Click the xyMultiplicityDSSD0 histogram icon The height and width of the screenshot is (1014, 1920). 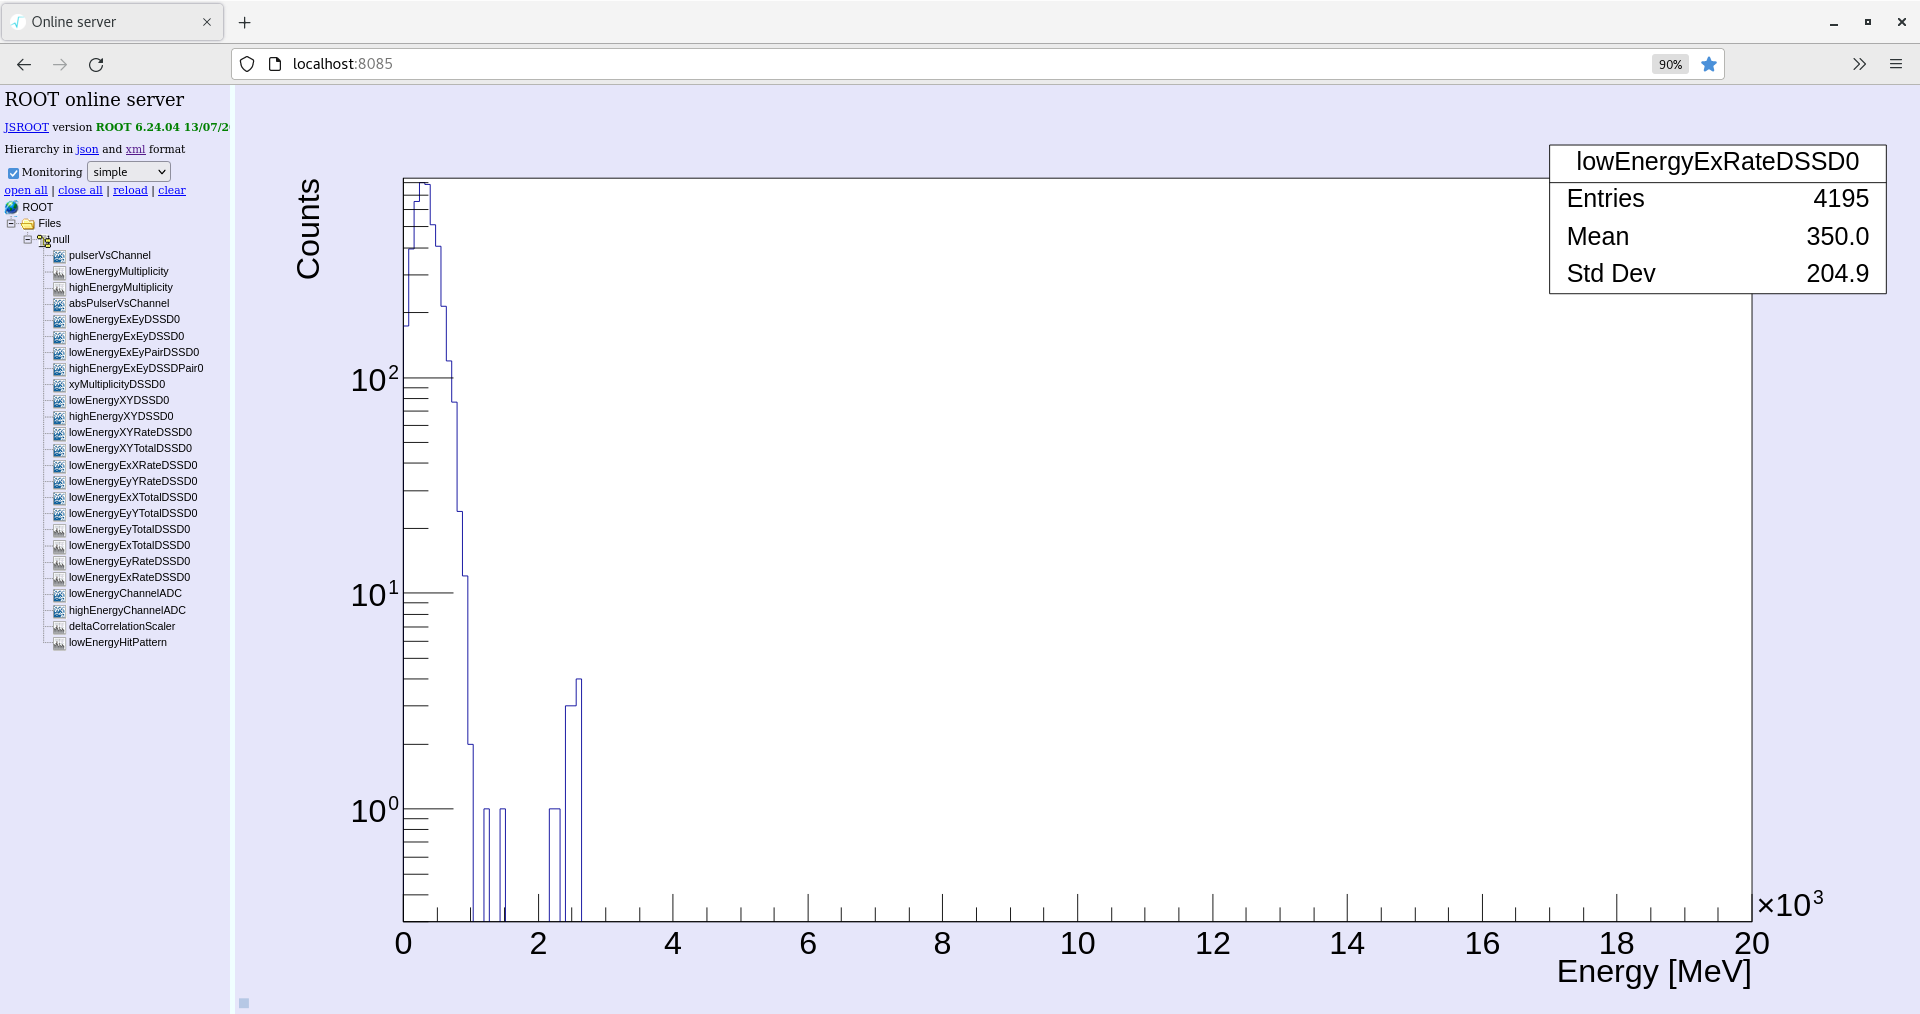[x=59, y=385]
